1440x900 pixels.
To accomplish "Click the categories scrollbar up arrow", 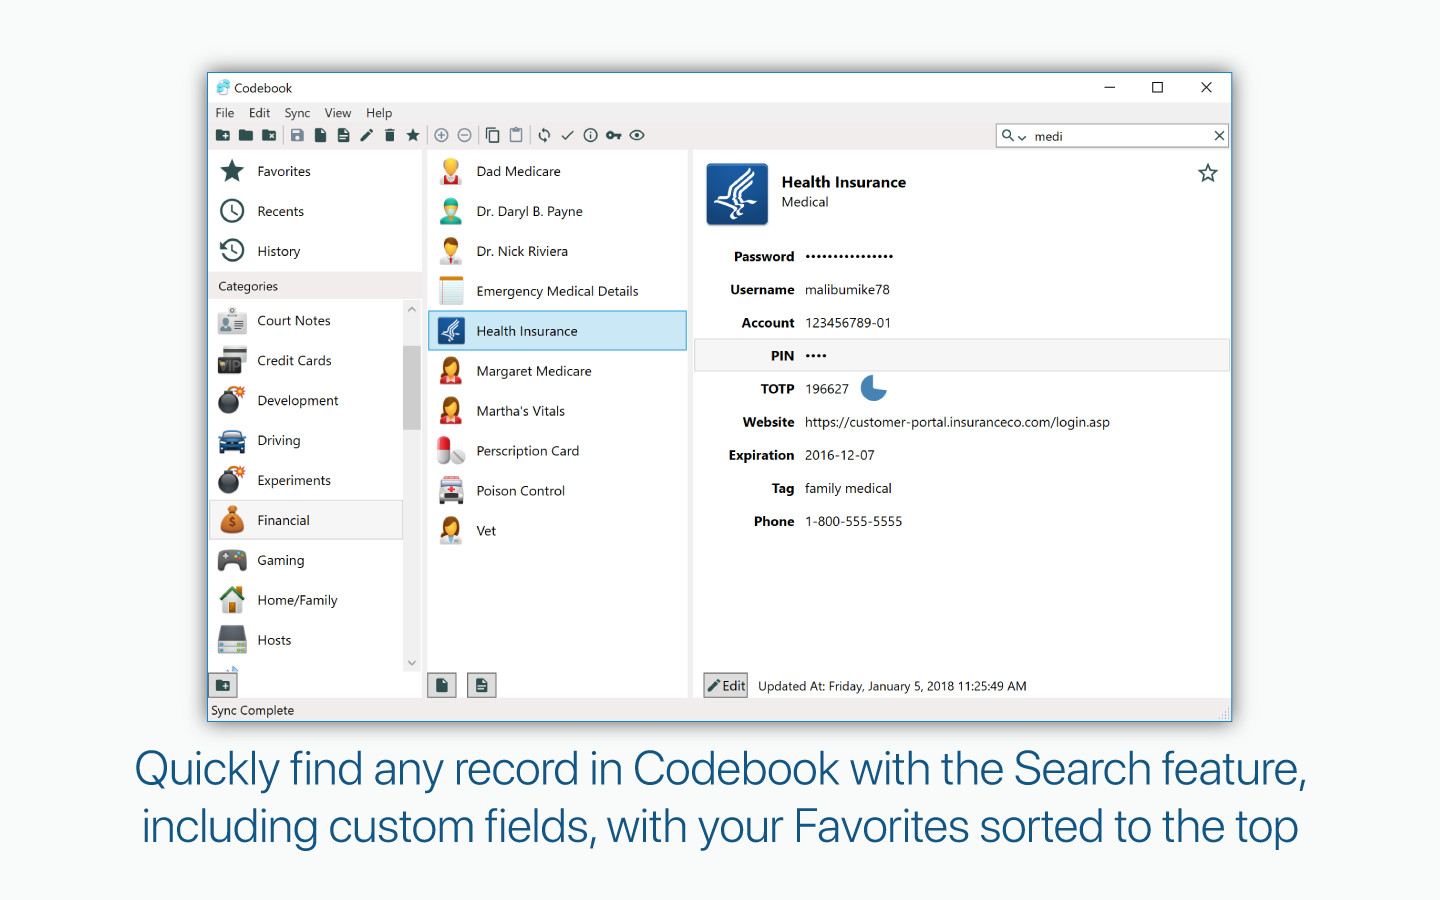I will (x=412, y=309).
